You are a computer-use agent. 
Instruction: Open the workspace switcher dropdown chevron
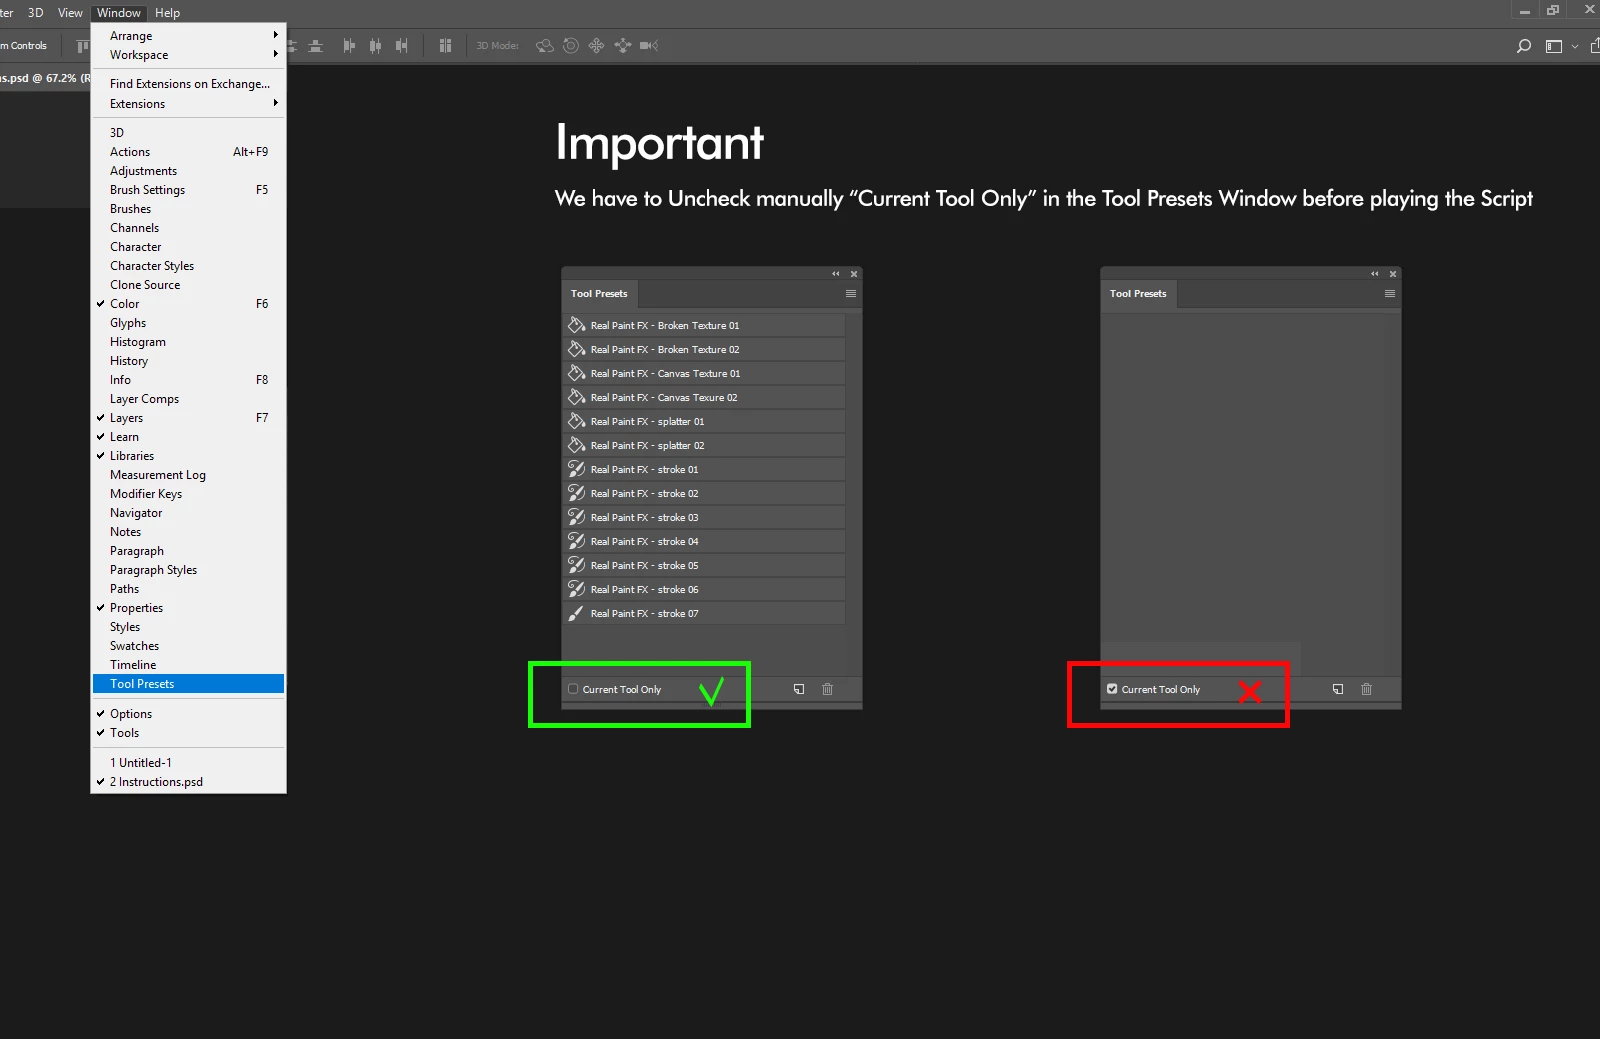tap(1575, 46)
